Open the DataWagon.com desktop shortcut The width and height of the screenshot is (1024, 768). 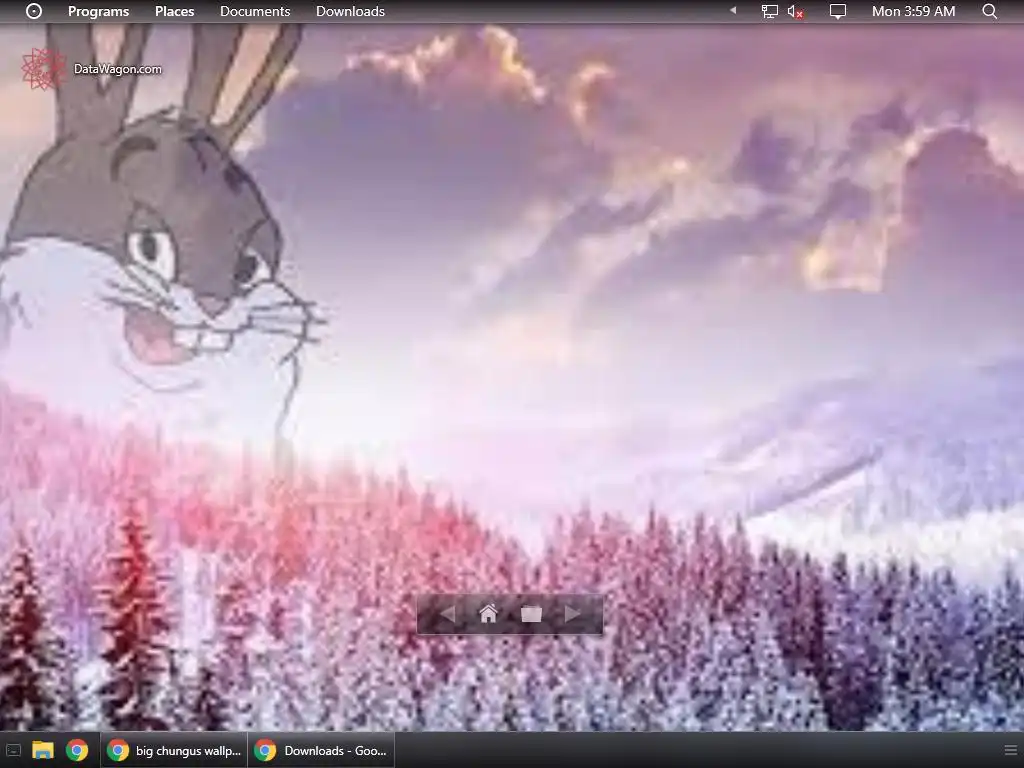click(x=91, y=69)
